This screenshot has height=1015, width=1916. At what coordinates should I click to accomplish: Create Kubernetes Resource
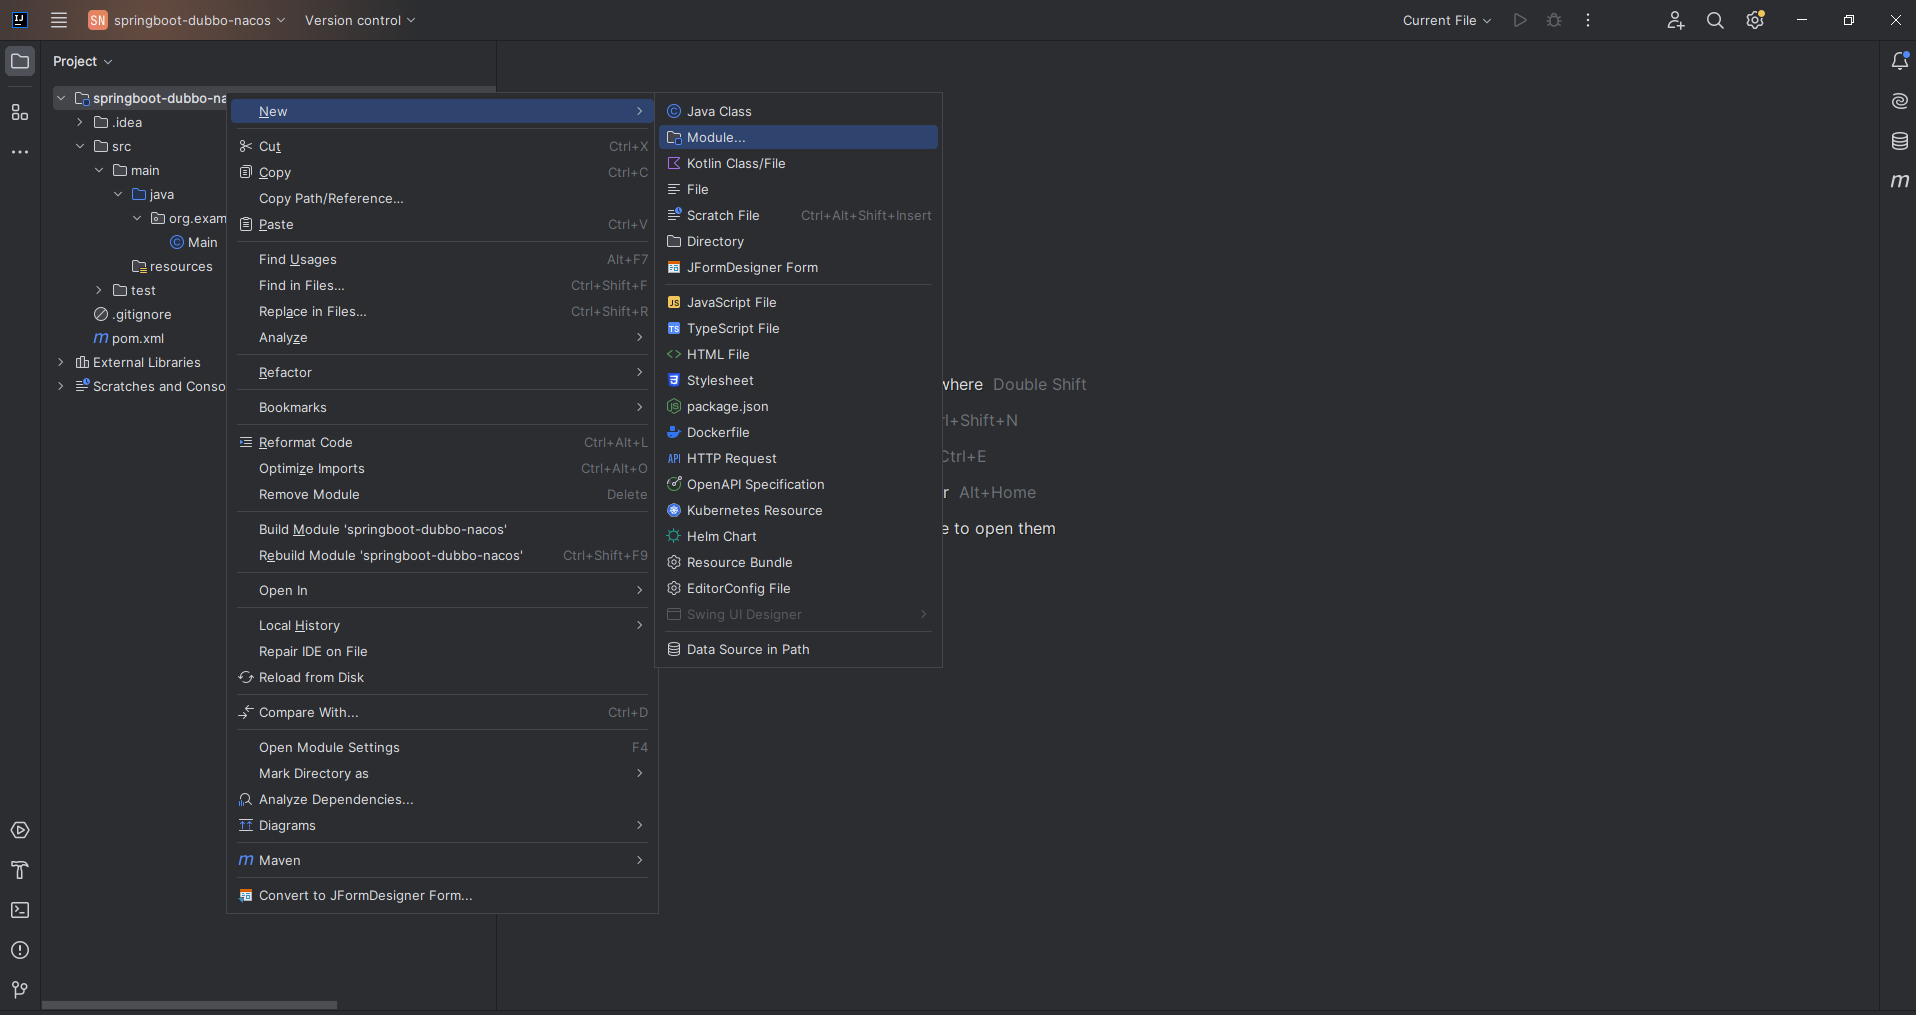(x=798, y=510)
